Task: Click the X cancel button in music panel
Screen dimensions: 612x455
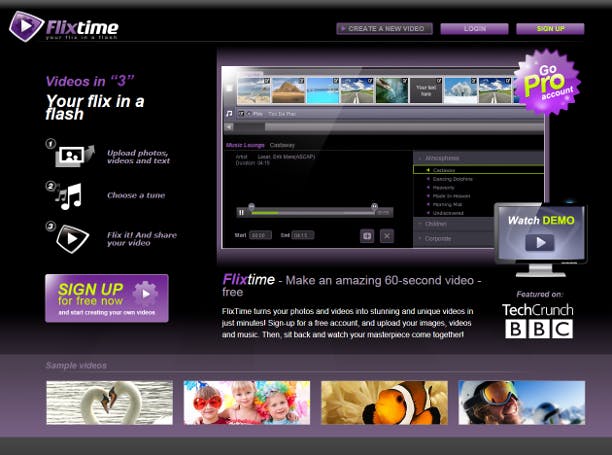Action: point(387,236)
